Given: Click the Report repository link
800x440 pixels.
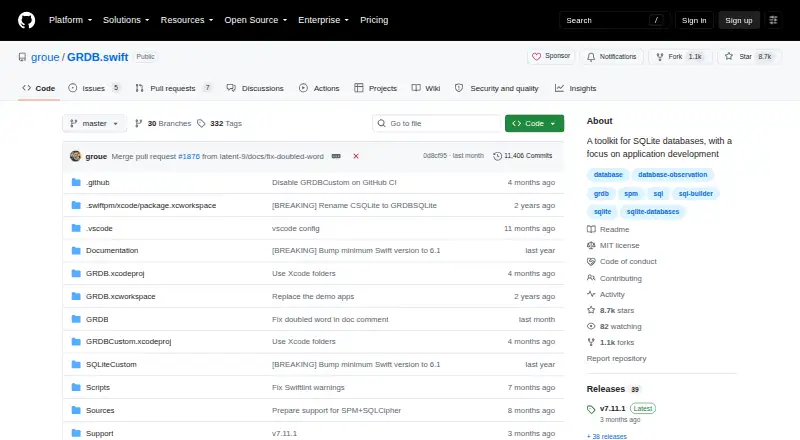Looking at the screenshot, I should [616, 358].
